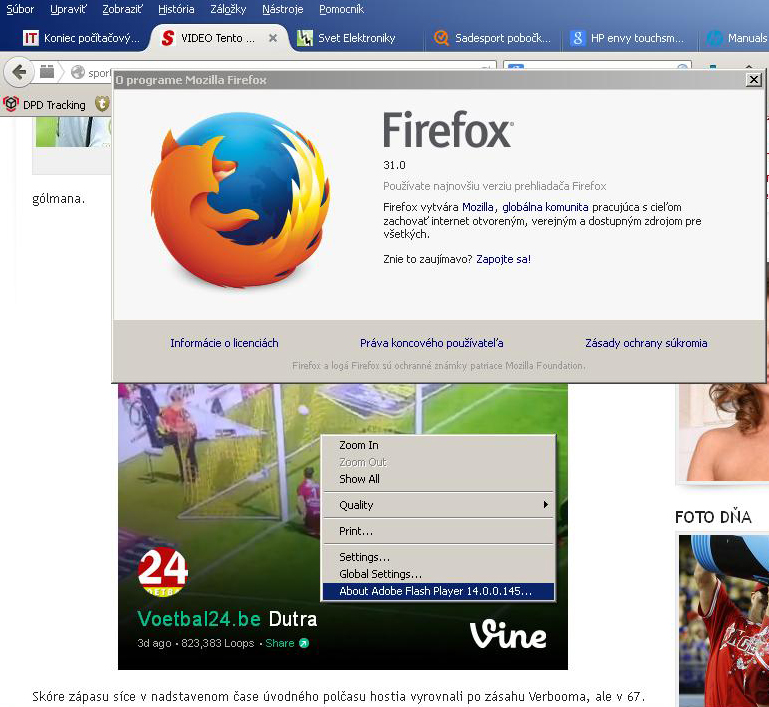Select Show All in Flash context menu

(438, 479)
